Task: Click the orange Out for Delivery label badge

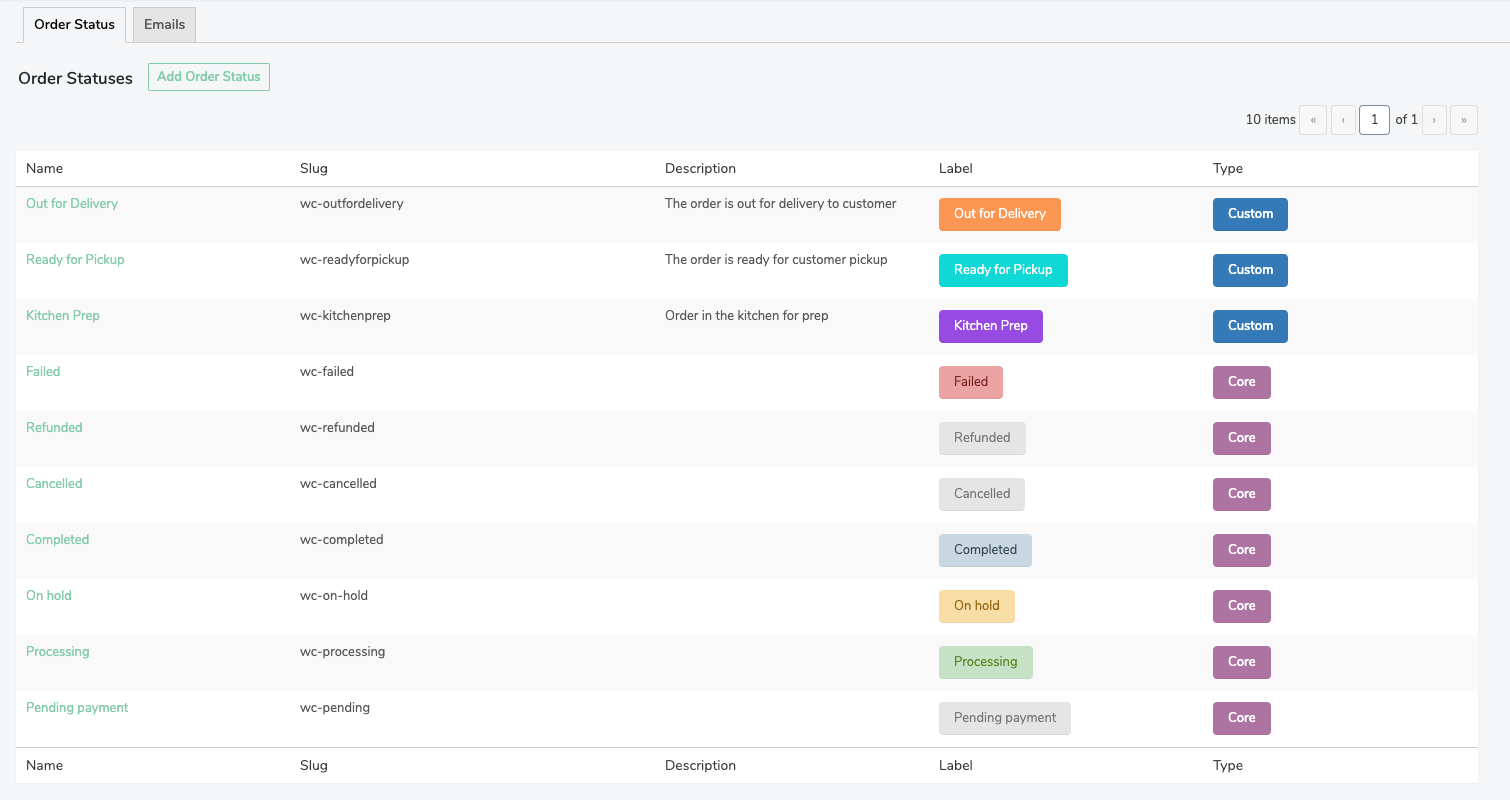Action: click(999, 213)
